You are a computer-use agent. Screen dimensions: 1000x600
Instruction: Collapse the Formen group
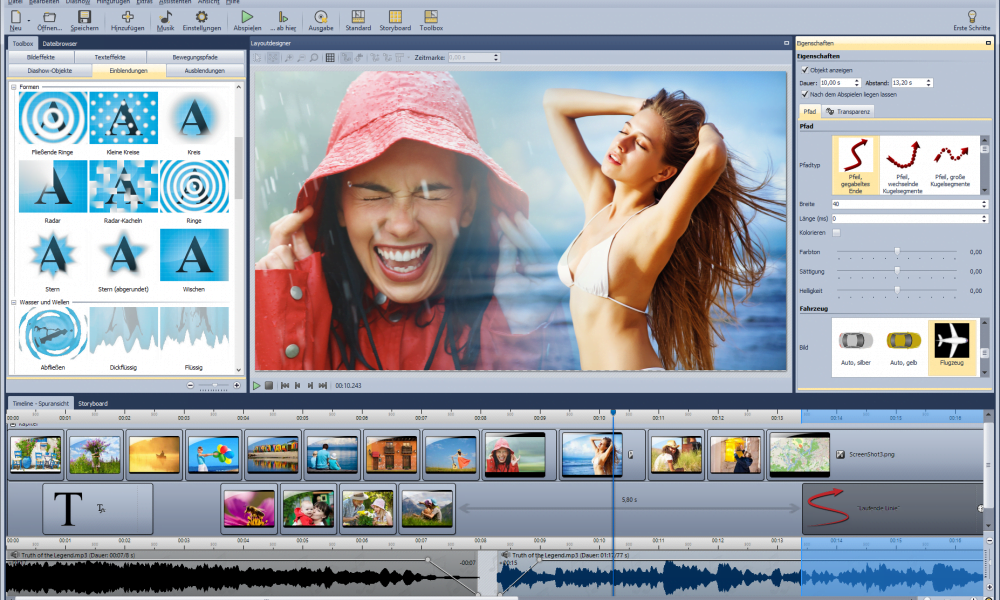pos(13,87)
